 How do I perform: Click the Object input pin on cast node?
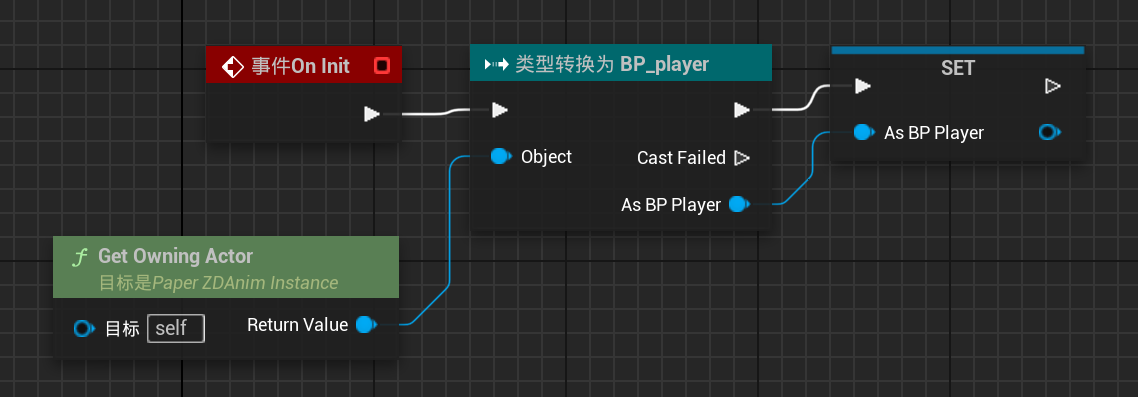tap(500, 157)
